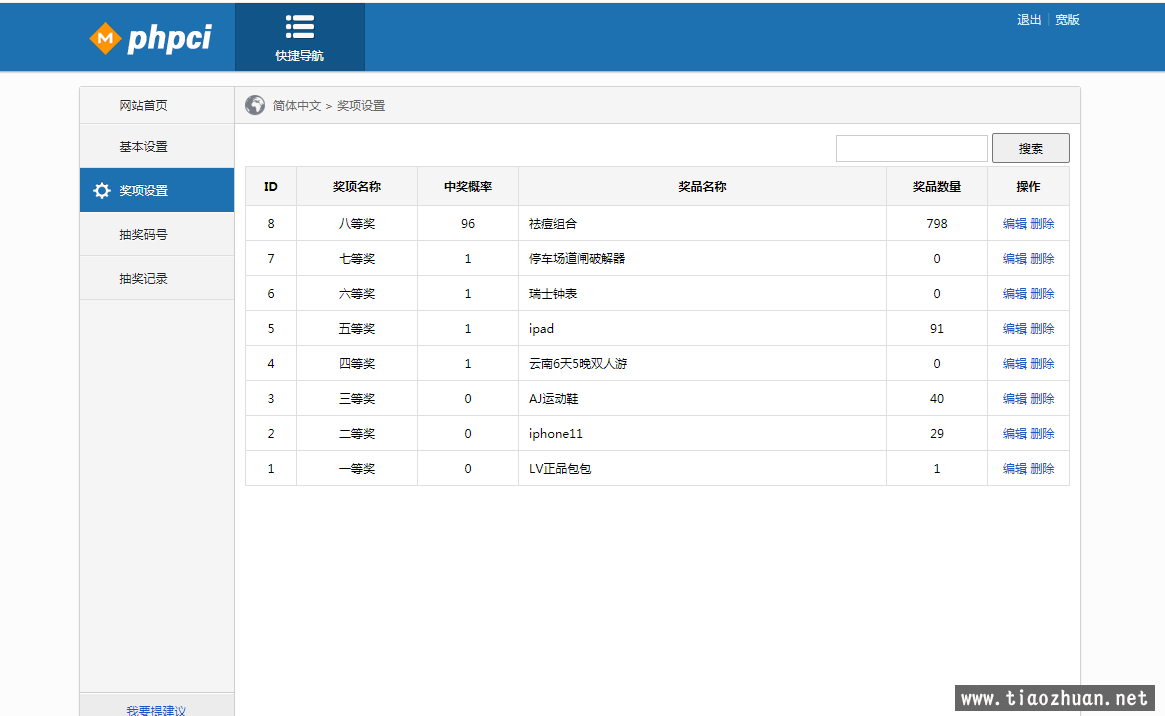Select the AJ运动鞋 prize cell

[x=702, y=399]
